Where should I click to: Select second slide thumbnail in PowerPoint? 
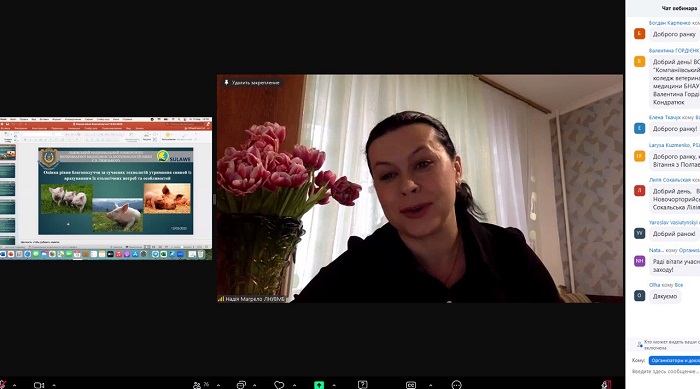coord(8,171)
